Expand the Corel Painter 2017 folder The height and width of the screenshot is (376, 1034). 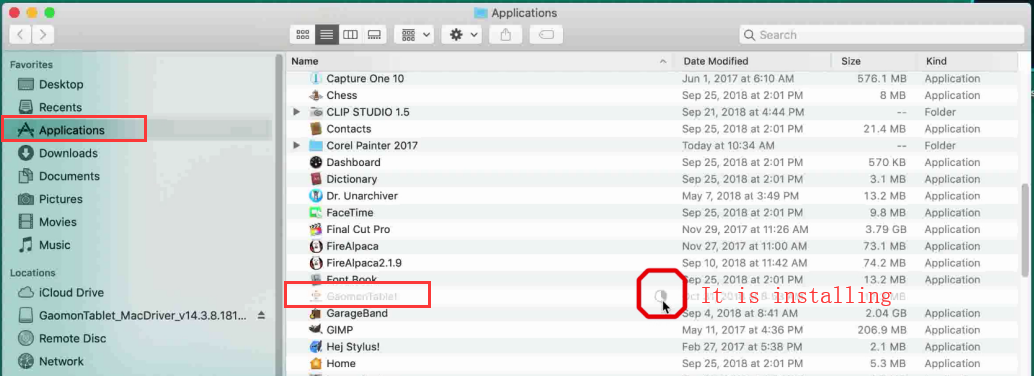click(297, 145)
